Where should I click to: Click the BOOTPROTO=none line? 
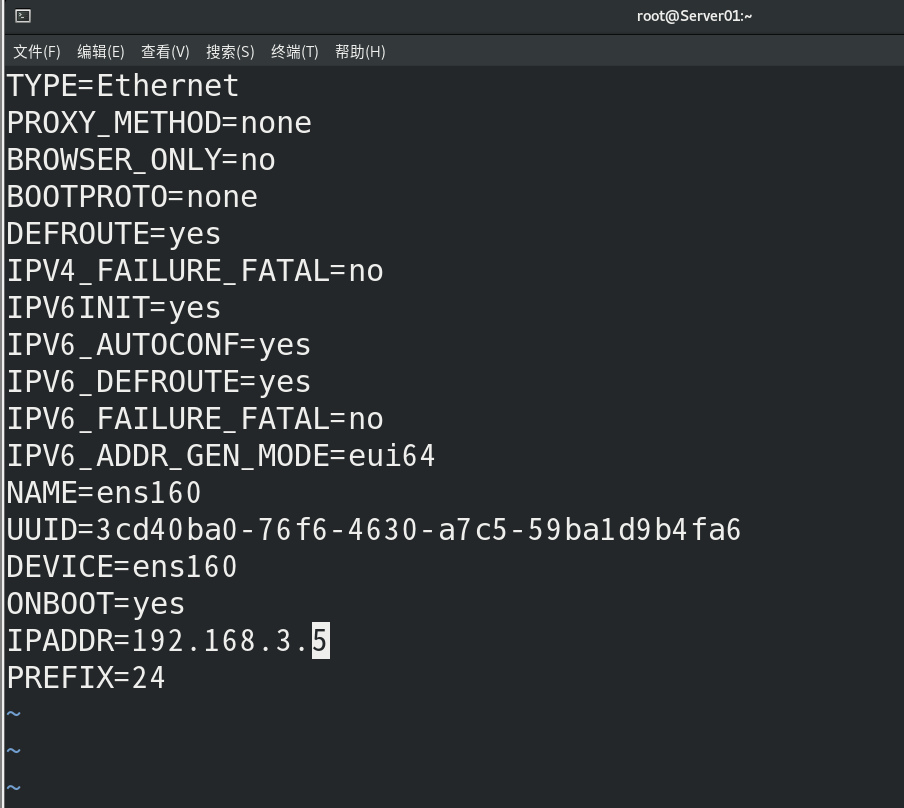(132, 197)
